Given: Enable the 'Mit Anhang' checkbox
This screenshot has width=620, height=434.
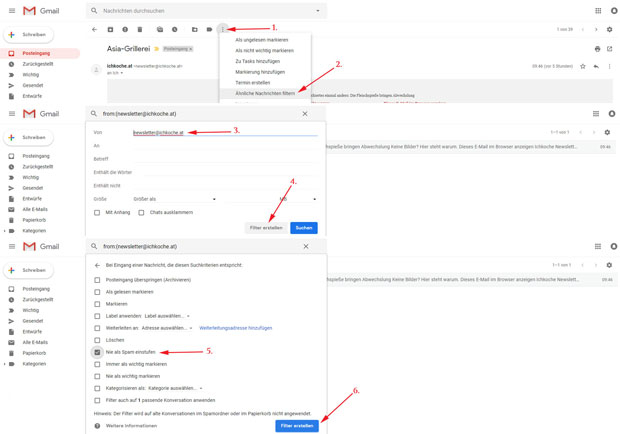Looking at the screenshot, I should [x=97, y=212].
